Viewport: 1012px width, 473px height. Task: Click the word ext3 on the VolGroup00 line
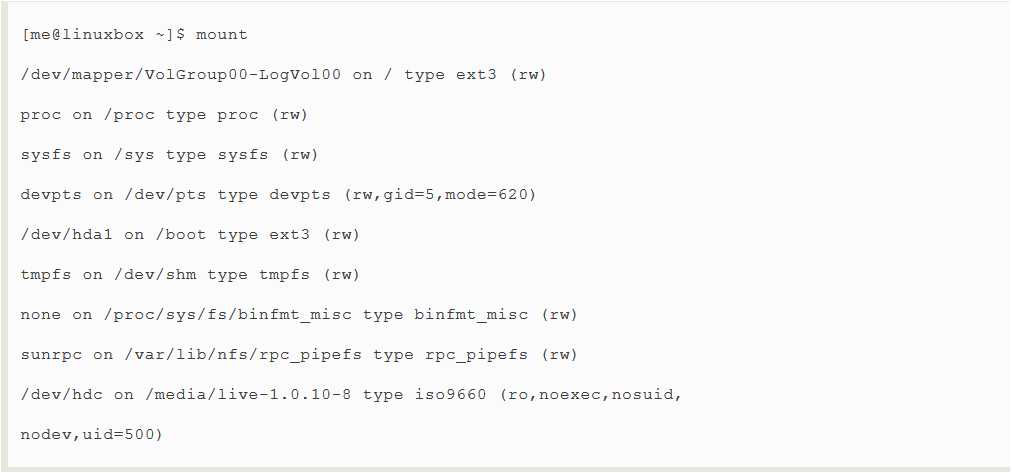(476, 75)
